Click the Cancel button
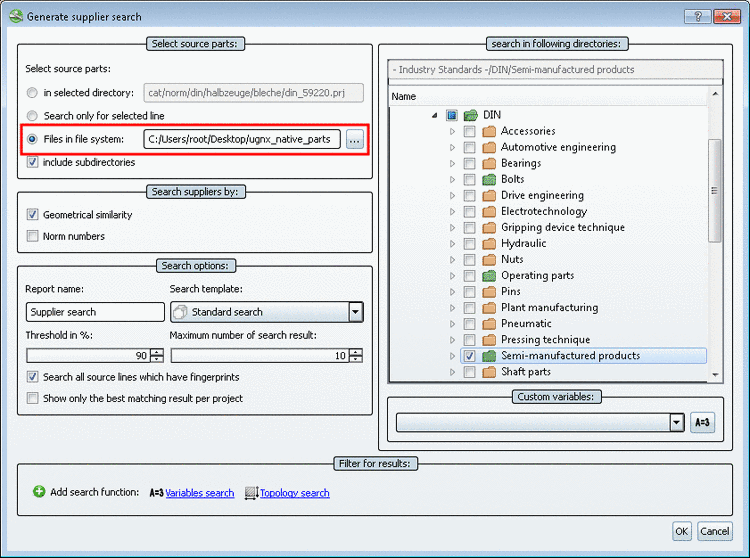Viewport: 750px width, 558px height. (x=715, y=531)
